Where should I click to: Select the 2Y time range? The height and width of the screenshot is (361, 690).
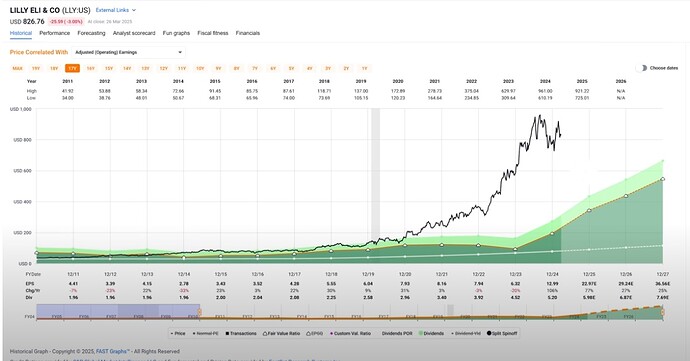pos(346,68)
